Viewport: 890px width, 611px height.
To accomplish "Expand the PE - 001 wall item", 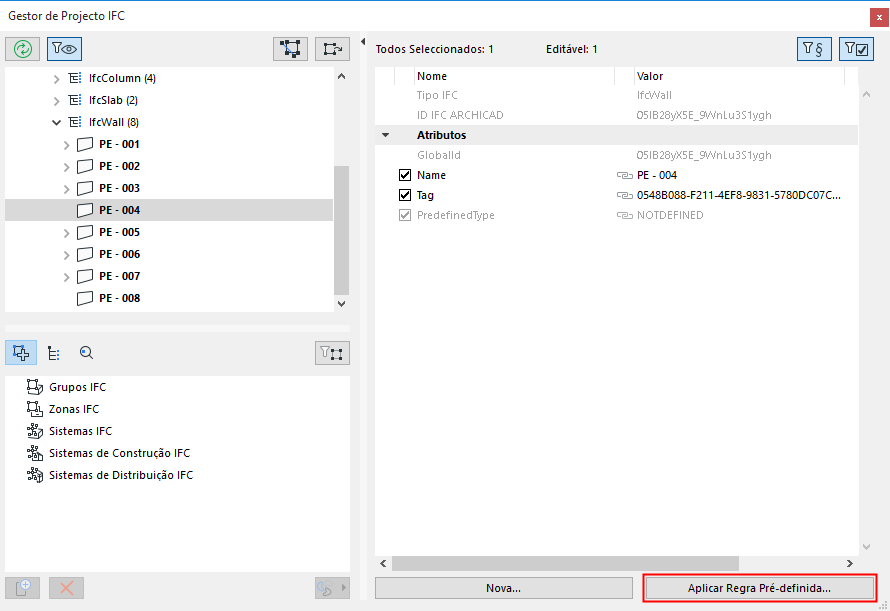I will (x=66, y=145).
